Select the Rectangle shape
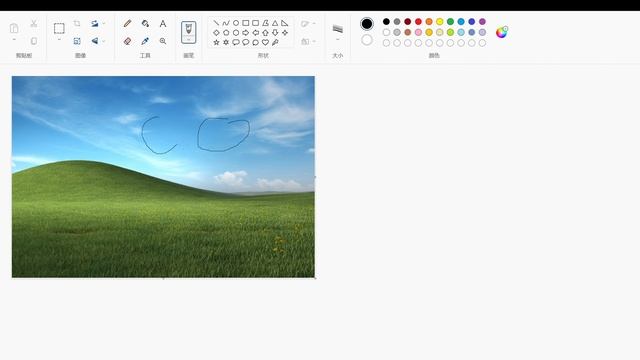640x360 pixels. (x=246, y=23)
